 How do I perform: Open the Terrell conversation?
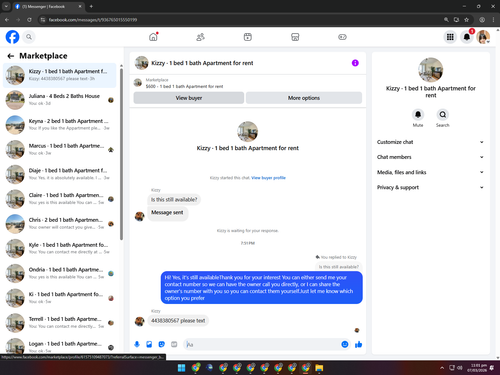(60, 323)
